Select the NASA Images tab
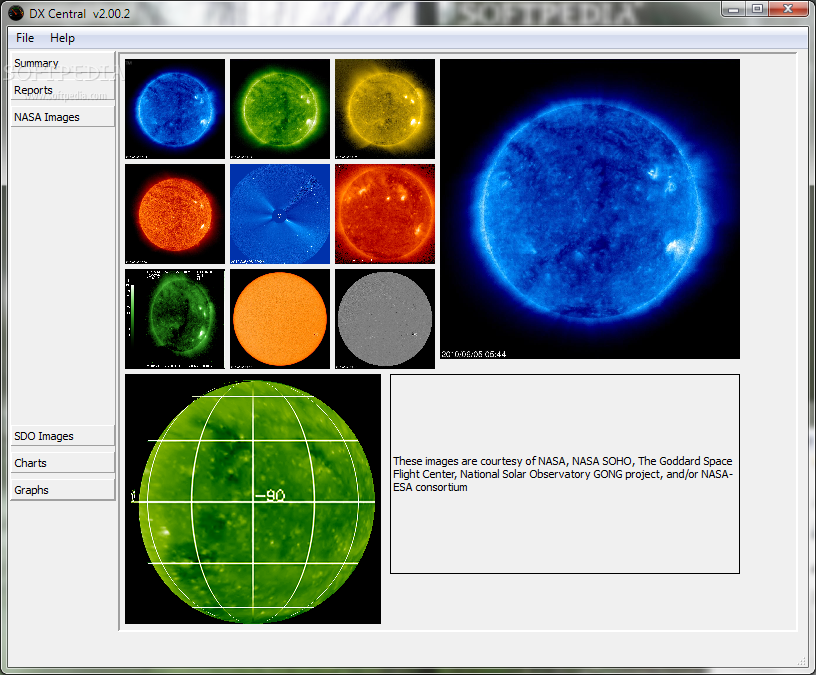Image resolution: width=816 pixels, height=675 pixels. click(x=62, y=117)
